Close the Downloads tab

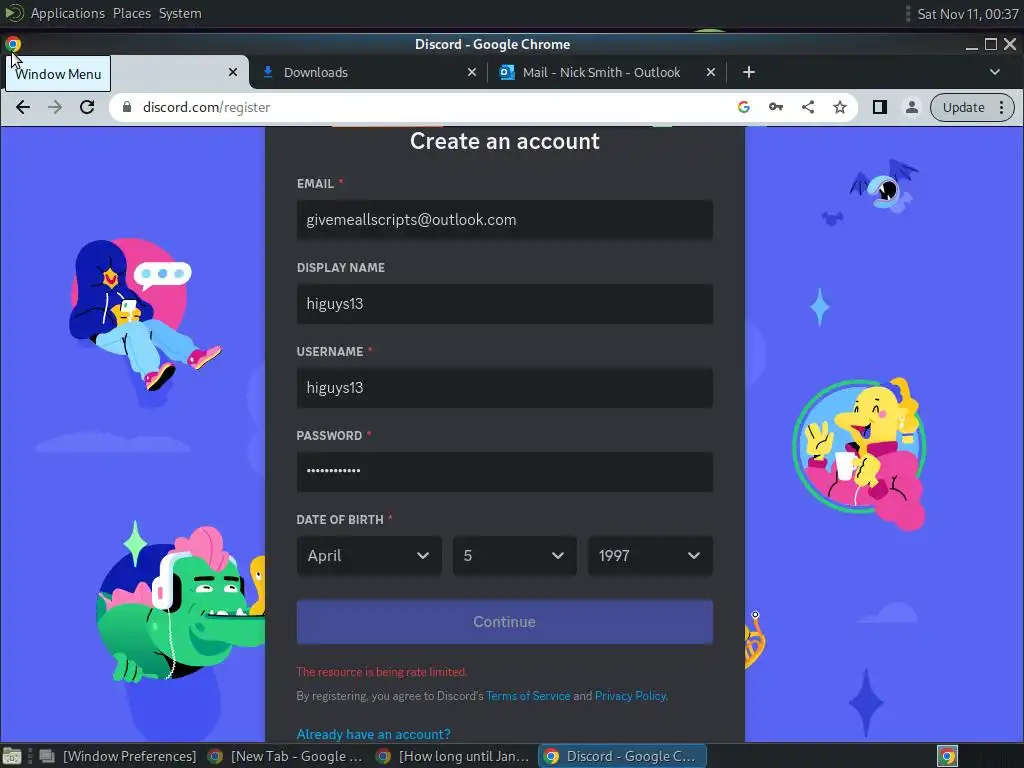[x=472, y=72]
